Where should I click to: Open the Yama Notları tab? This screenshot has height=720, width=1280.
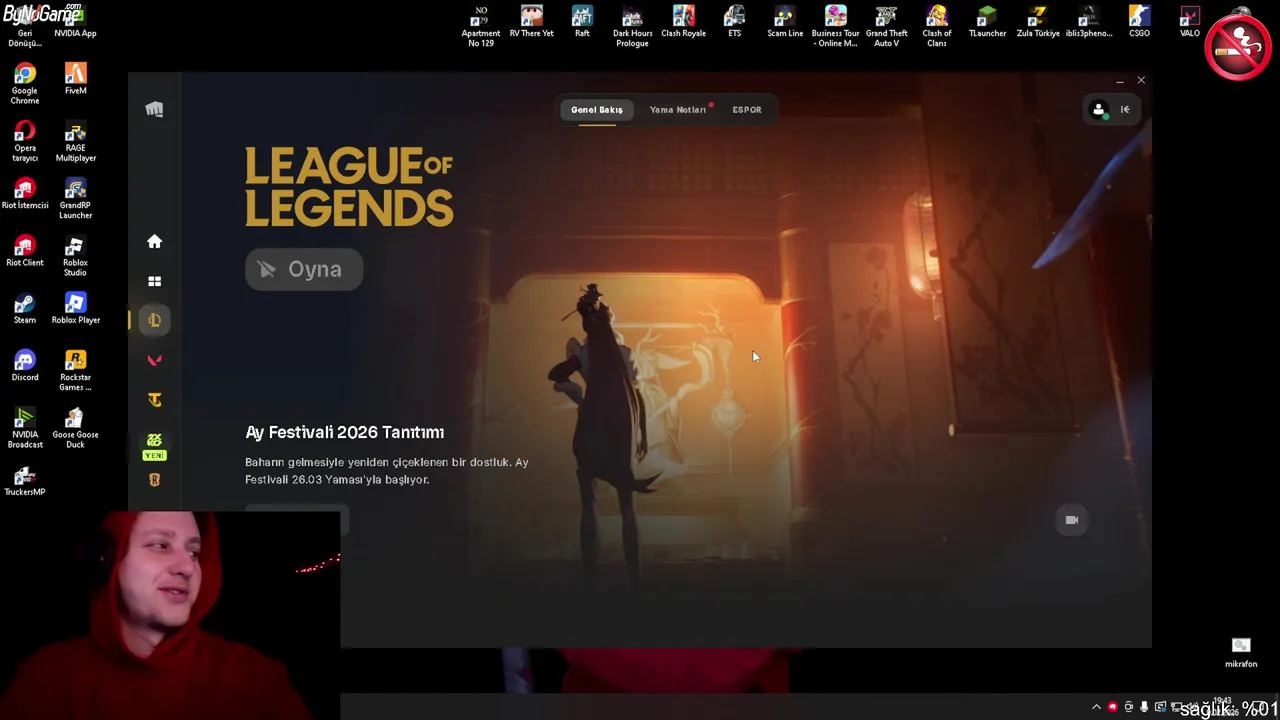point(678,110)
